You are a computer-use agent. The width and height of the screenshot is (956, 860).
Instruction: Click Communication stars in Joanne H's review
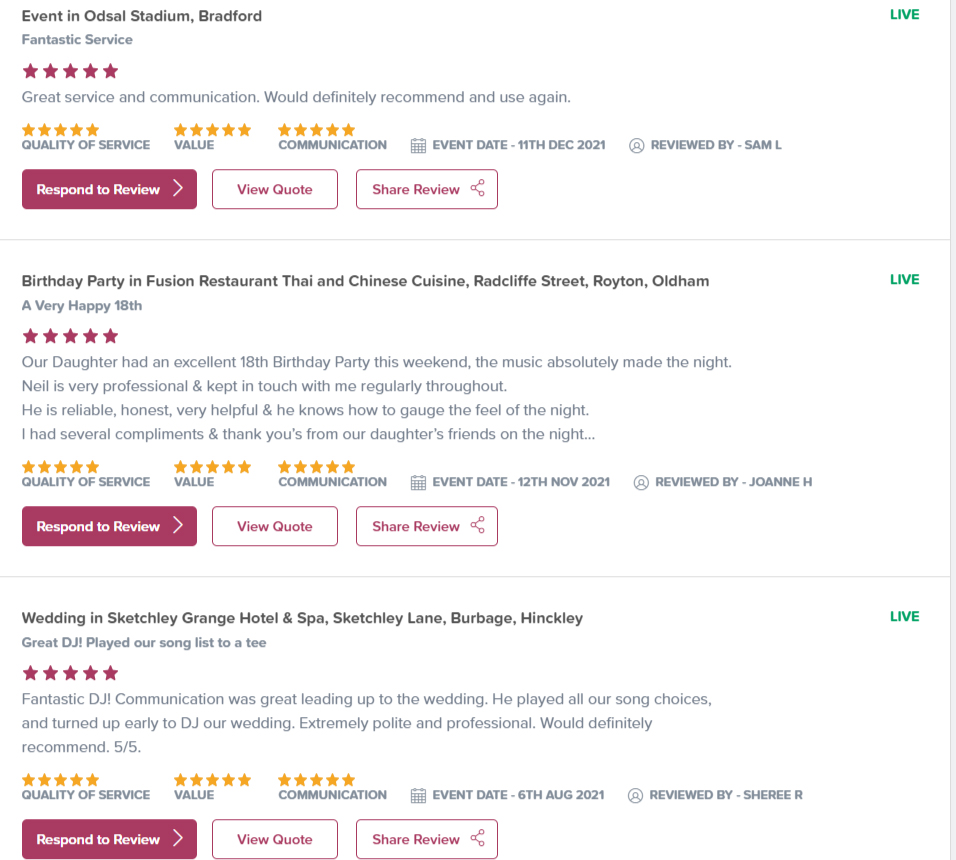point(317,467)
